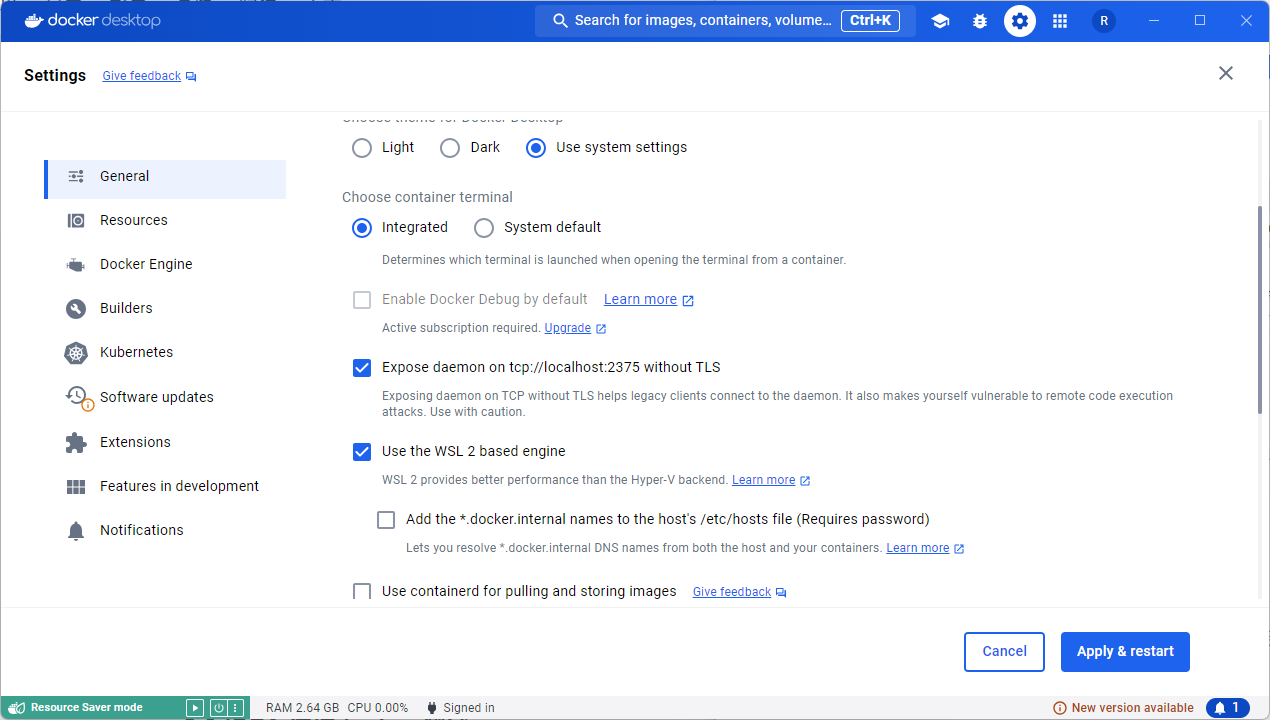Open the Kubernetes settings tab
1270x720 pixels.
[166, 352]
